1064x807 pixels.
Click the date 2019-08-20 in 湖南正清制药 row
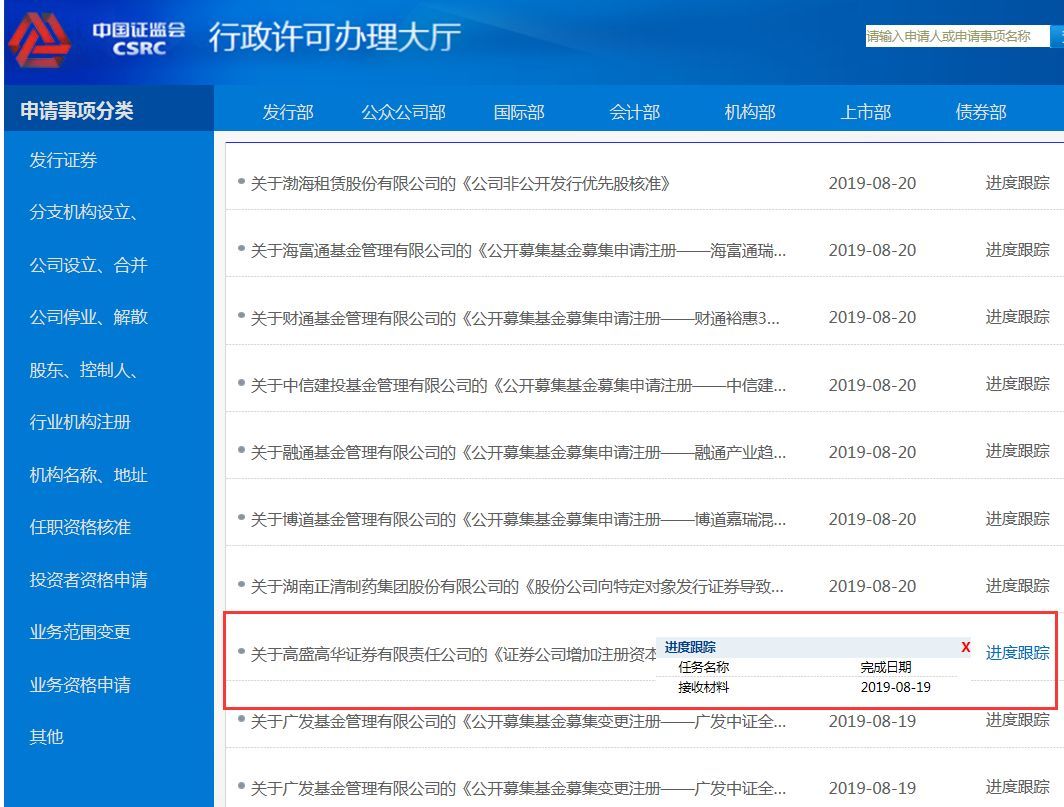pyautogui.click(x=872, y=586)
